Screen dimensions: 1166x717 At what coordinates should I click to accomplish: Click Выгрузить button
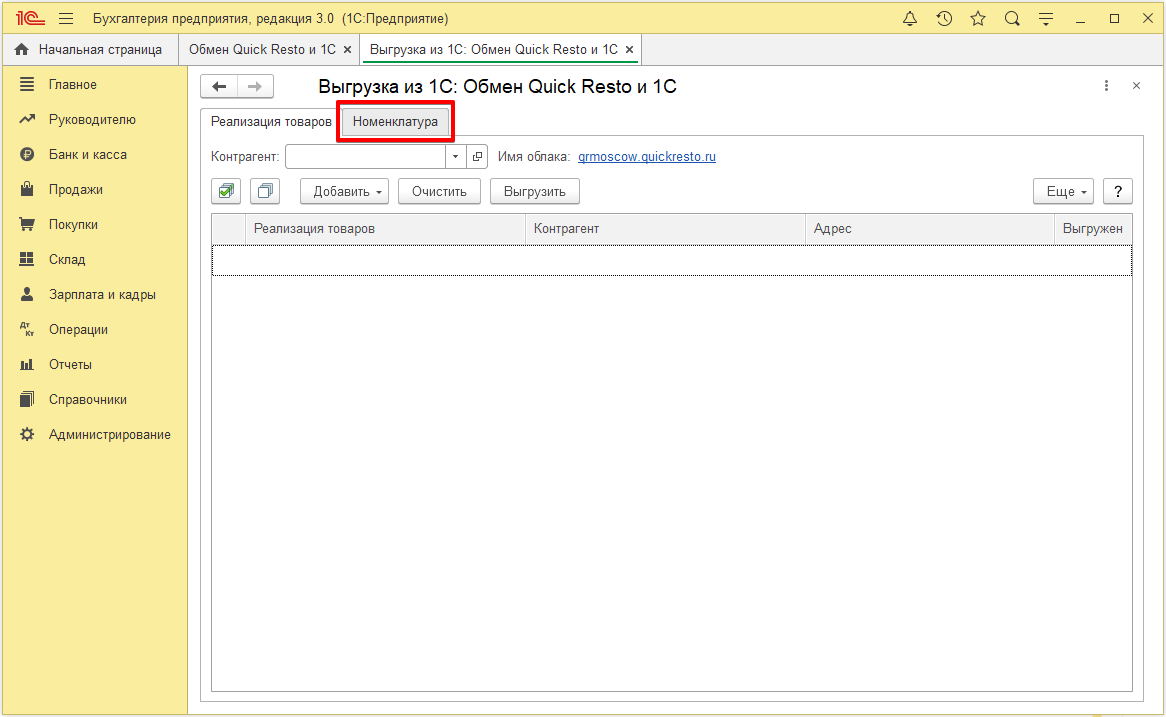click(x=535, y=192)
